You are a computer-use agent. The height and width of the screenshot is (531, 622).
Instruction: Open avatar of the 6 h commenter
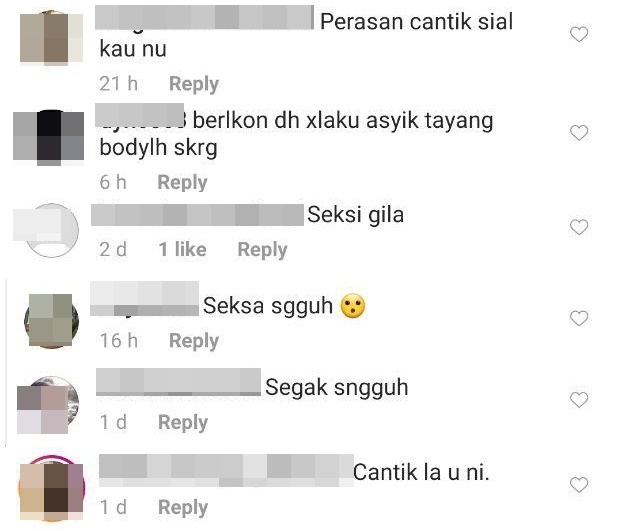pos(48,137)
